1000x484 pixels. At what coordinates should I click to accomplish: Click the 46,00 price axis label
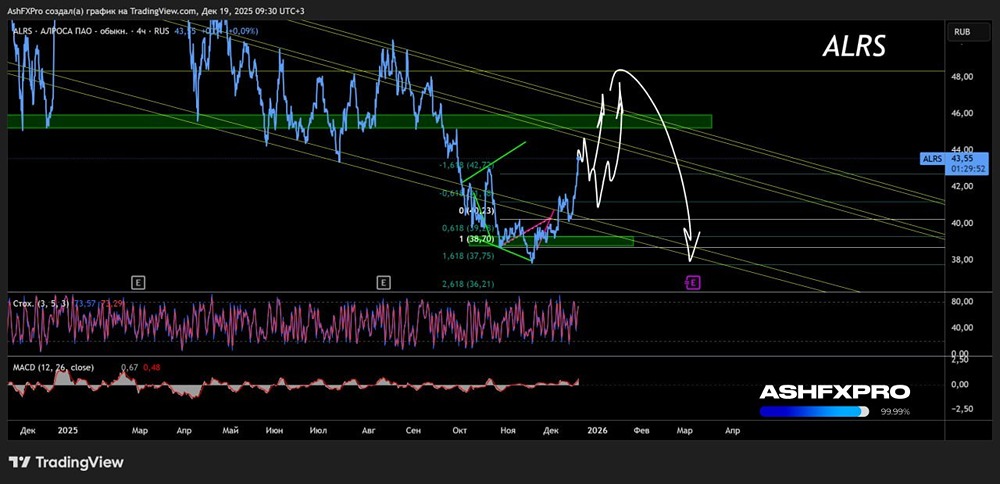(x=962, y=113)
